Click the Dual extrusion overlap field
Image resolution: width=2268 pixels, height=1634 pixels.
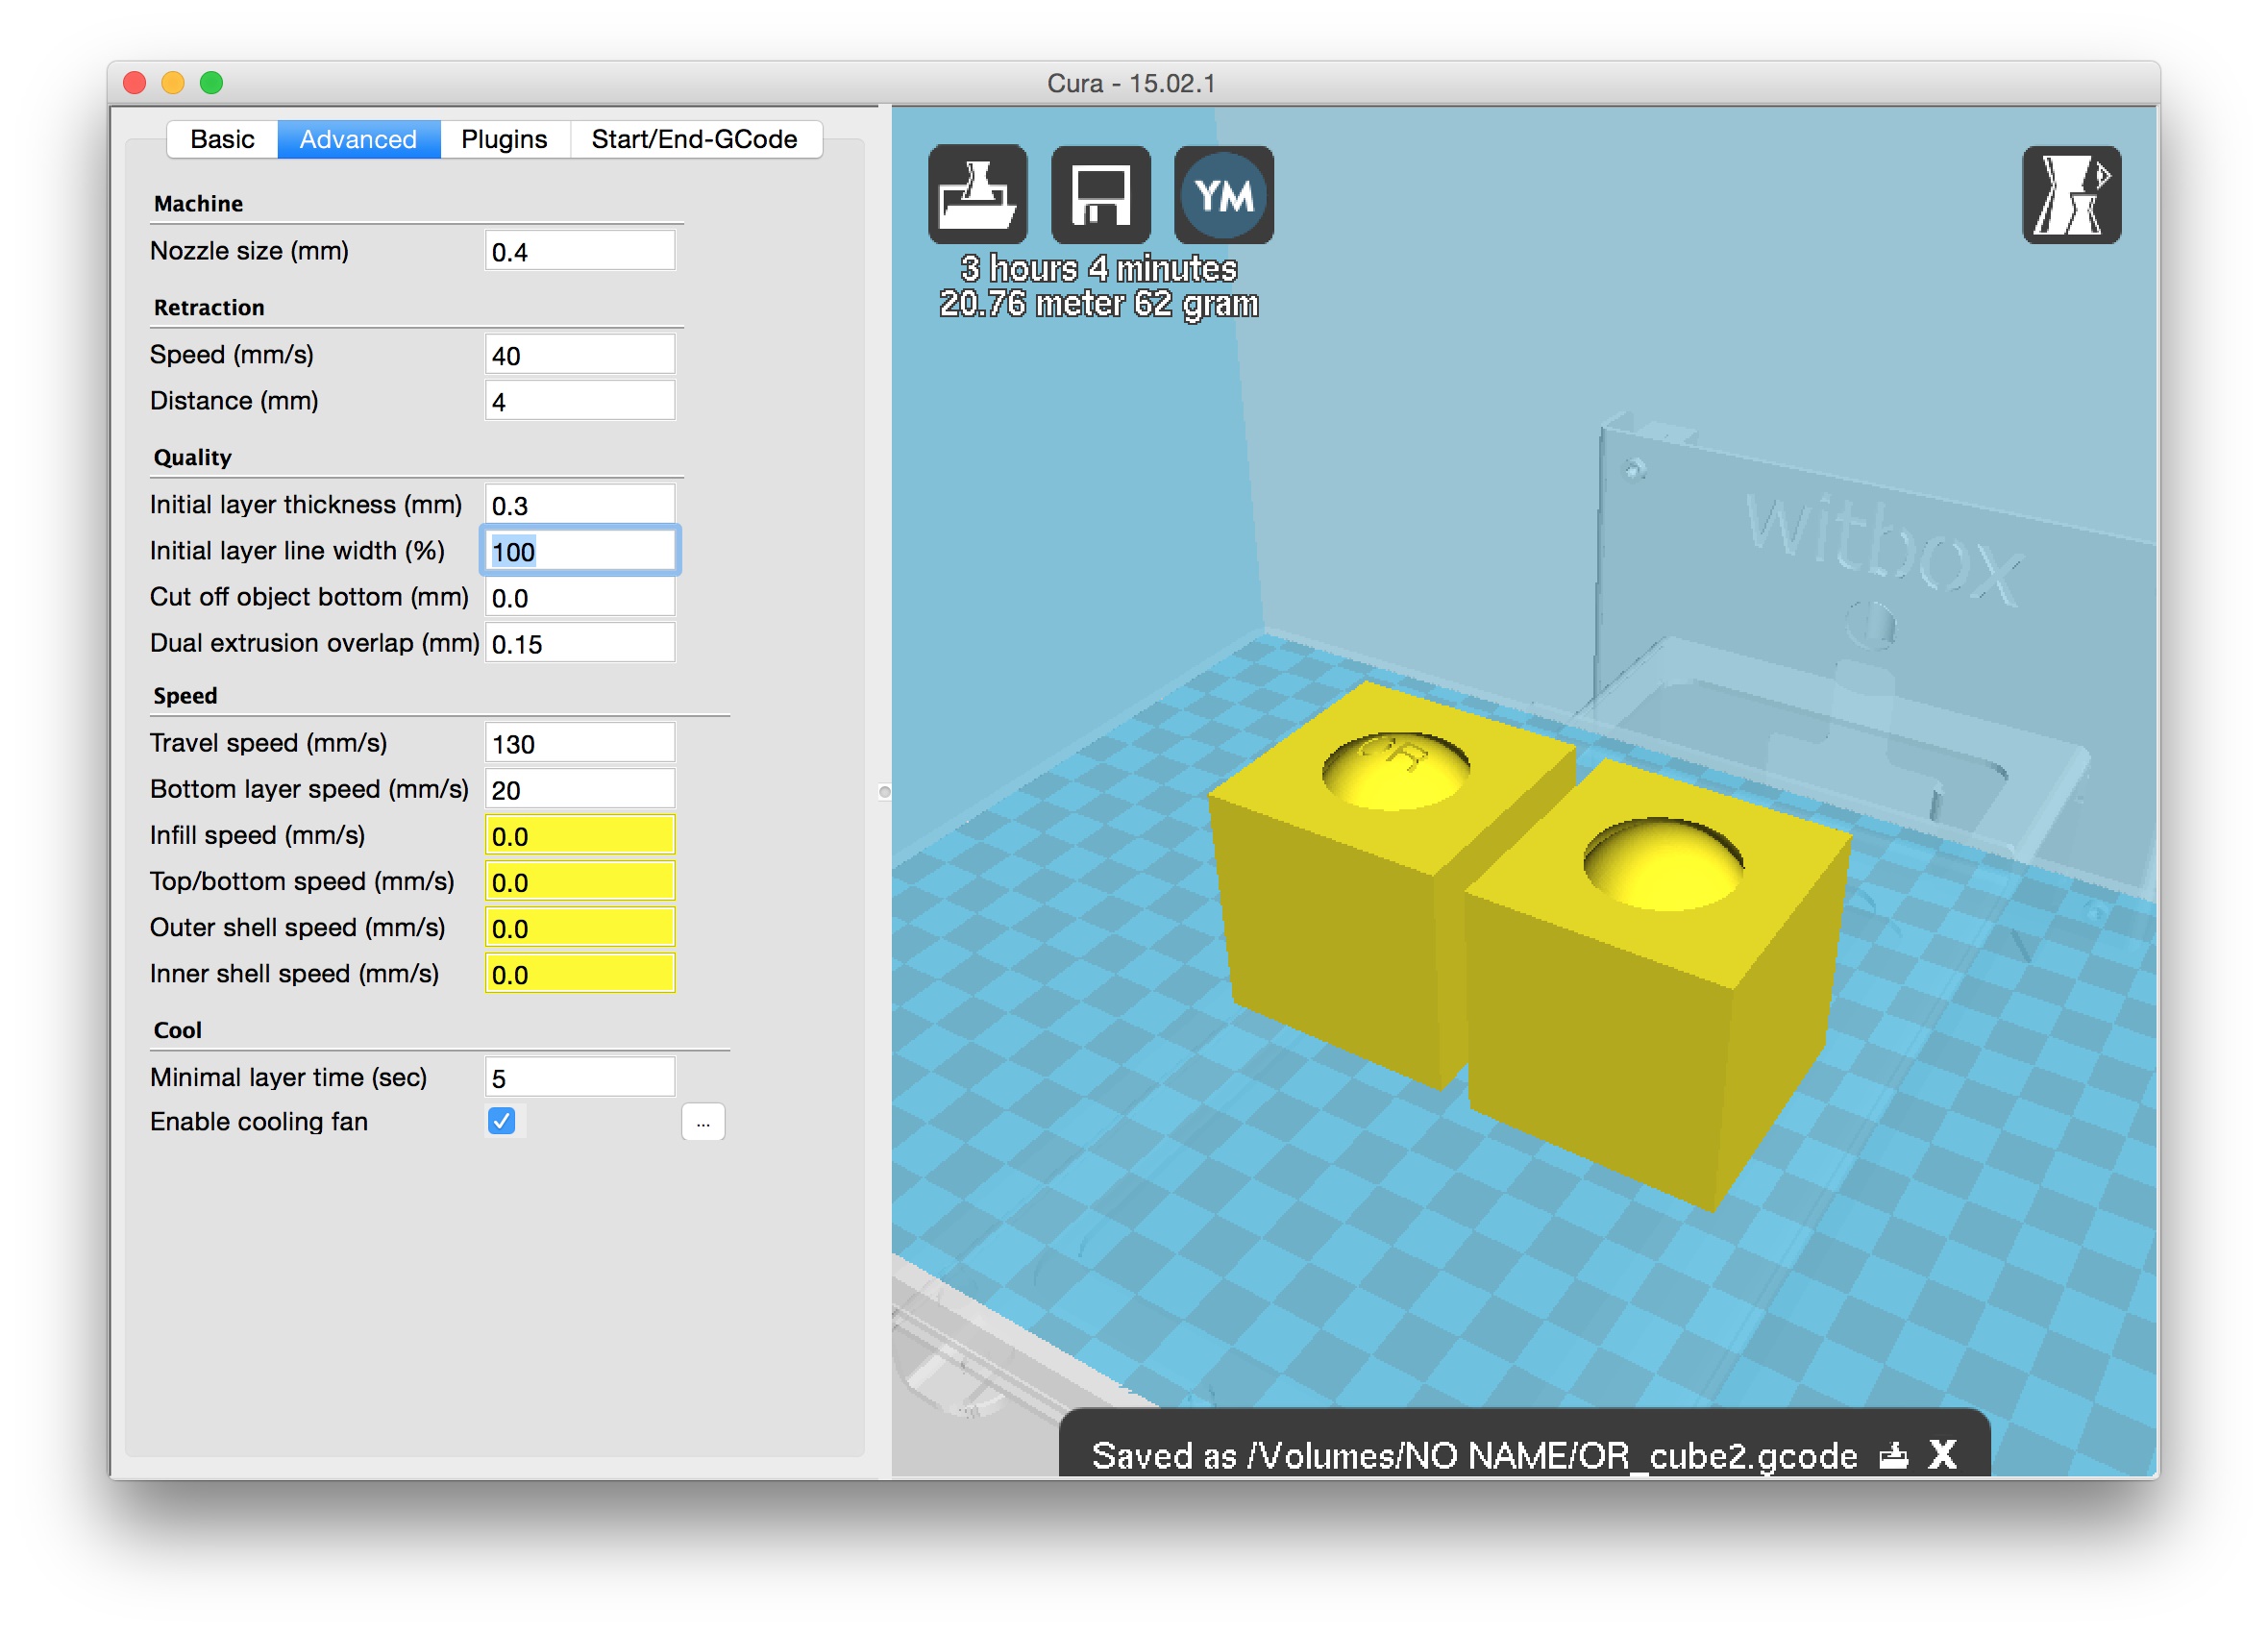[x=579, y=643]
